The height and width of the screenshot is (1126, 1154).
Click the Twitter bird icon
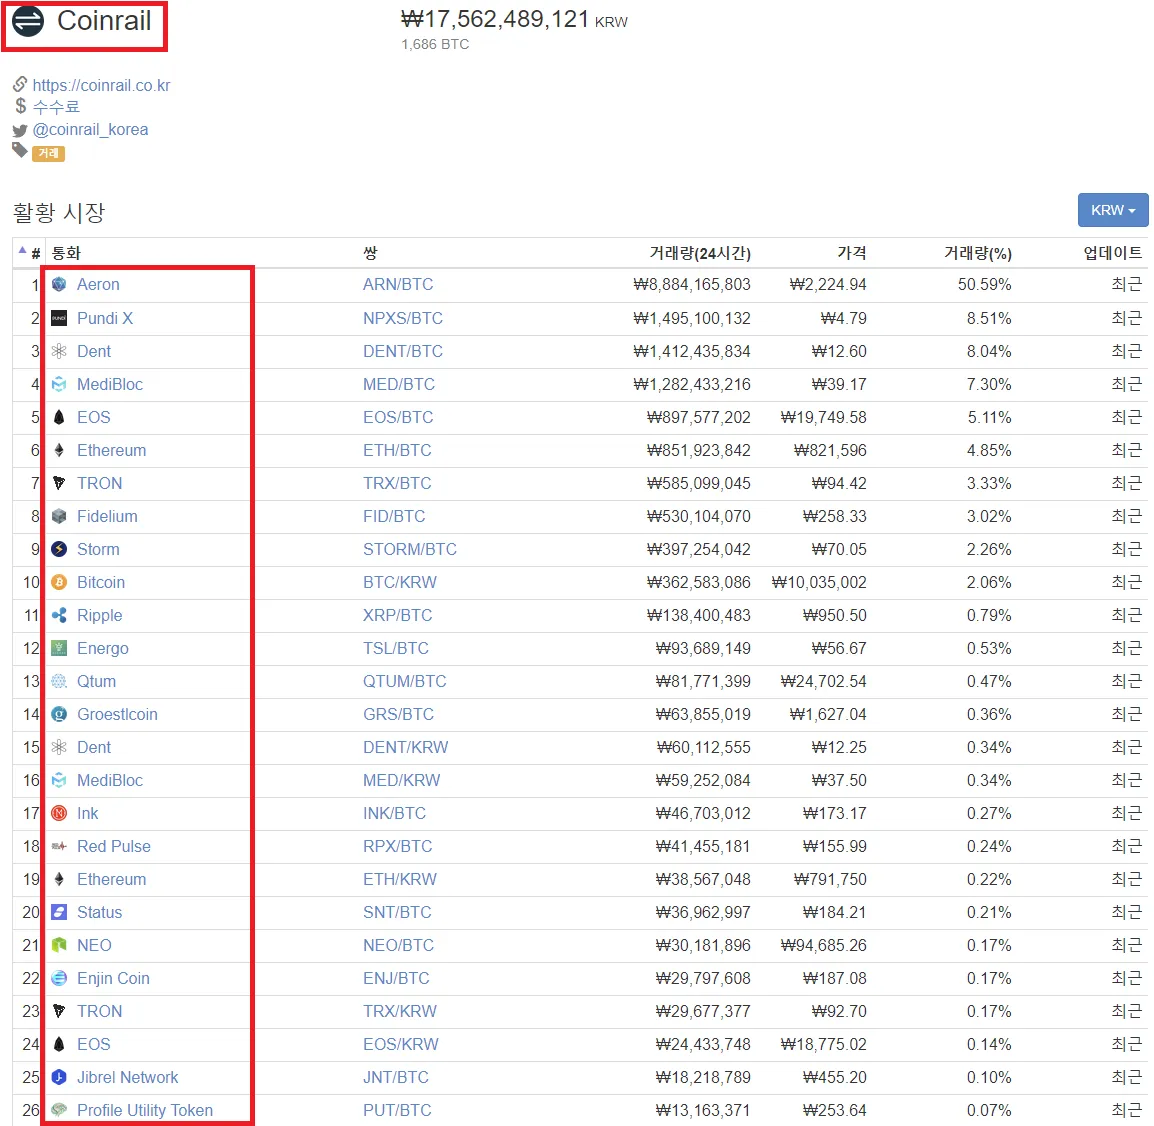click(20, 131)
